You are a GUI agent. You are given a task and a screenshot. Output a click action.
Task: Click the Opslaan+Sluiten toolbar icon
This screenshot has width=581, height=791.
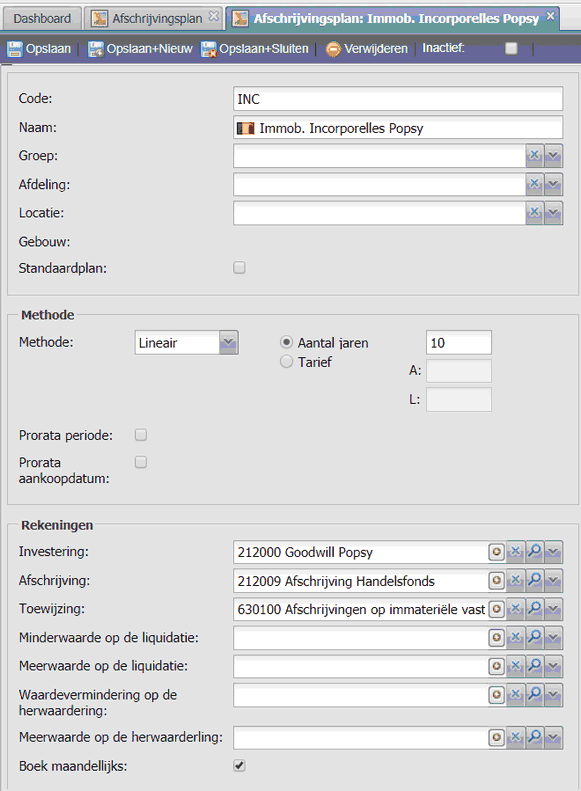coord(208,49)
